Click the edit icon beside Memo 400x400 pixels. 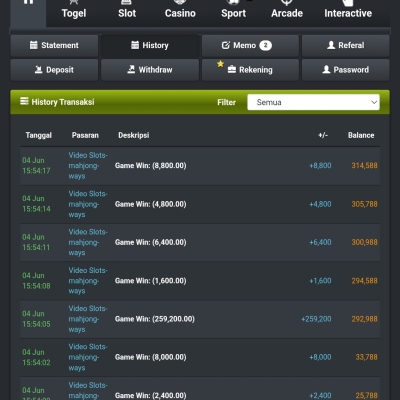point(226,45)
